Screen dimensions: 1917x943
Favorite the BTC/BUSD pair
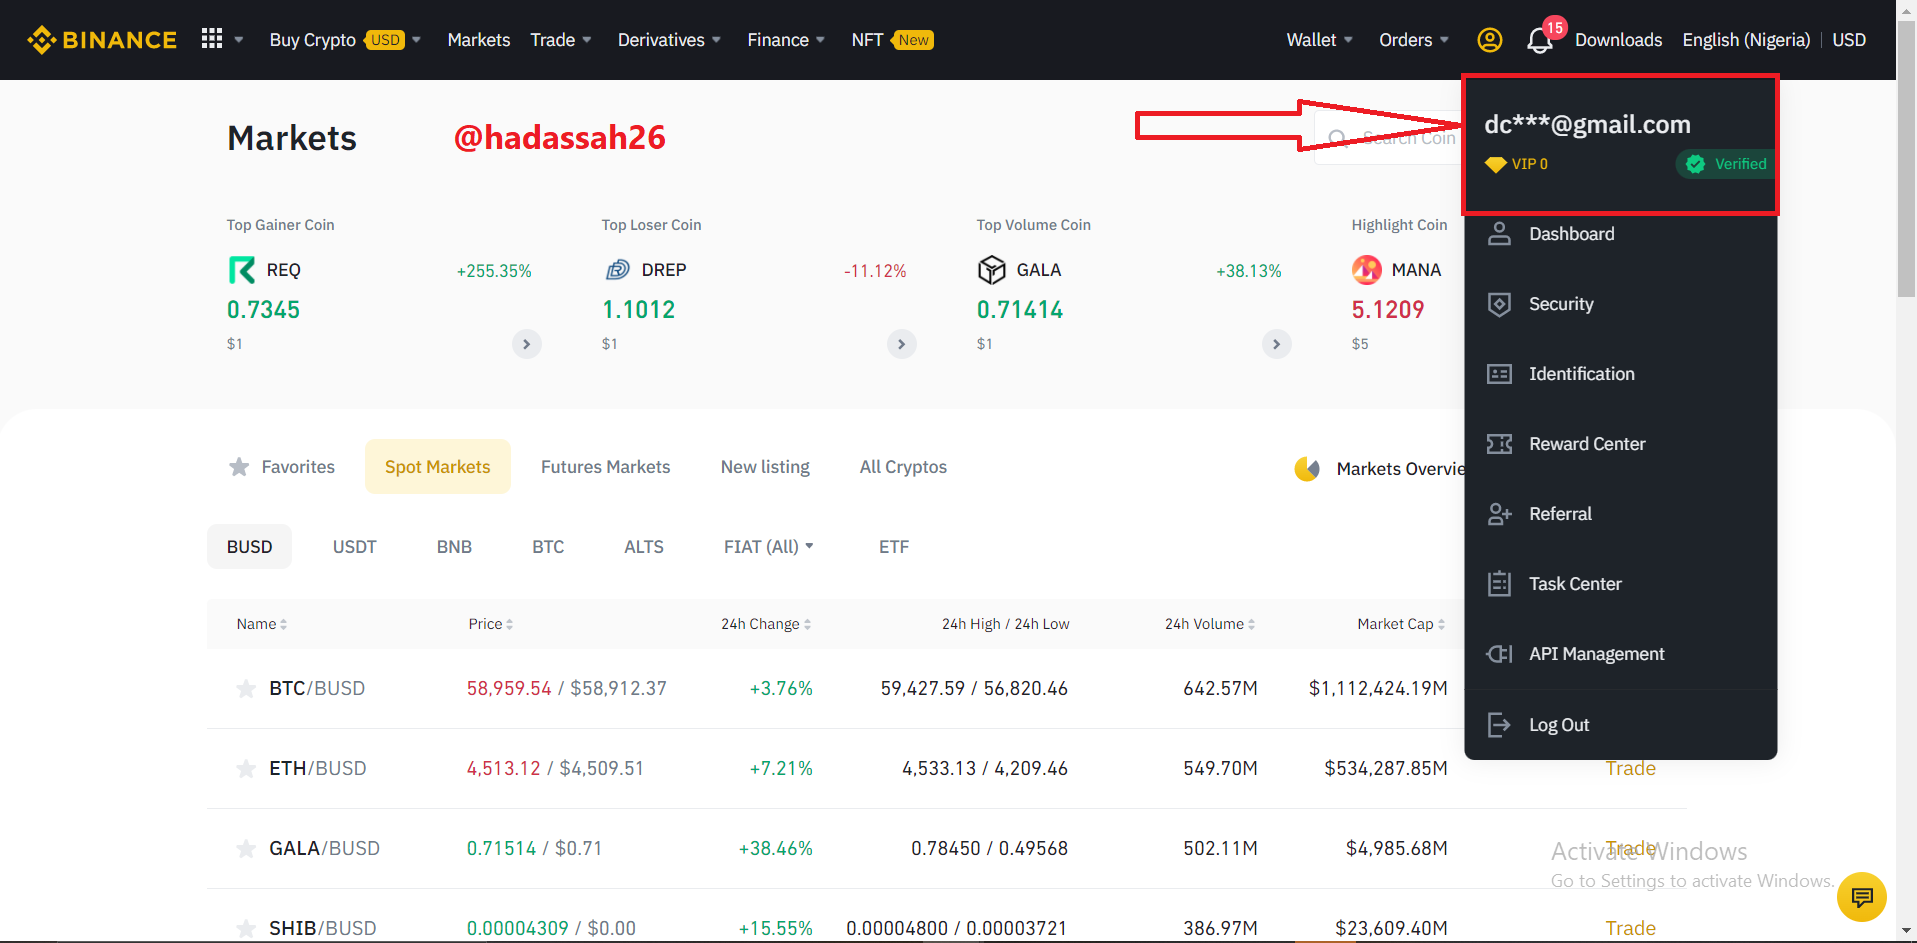coord(246,688)
